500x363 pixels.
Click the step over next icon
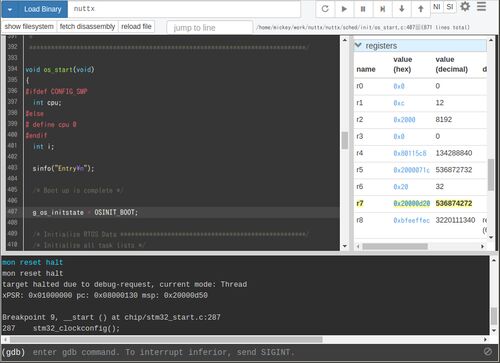382,9
